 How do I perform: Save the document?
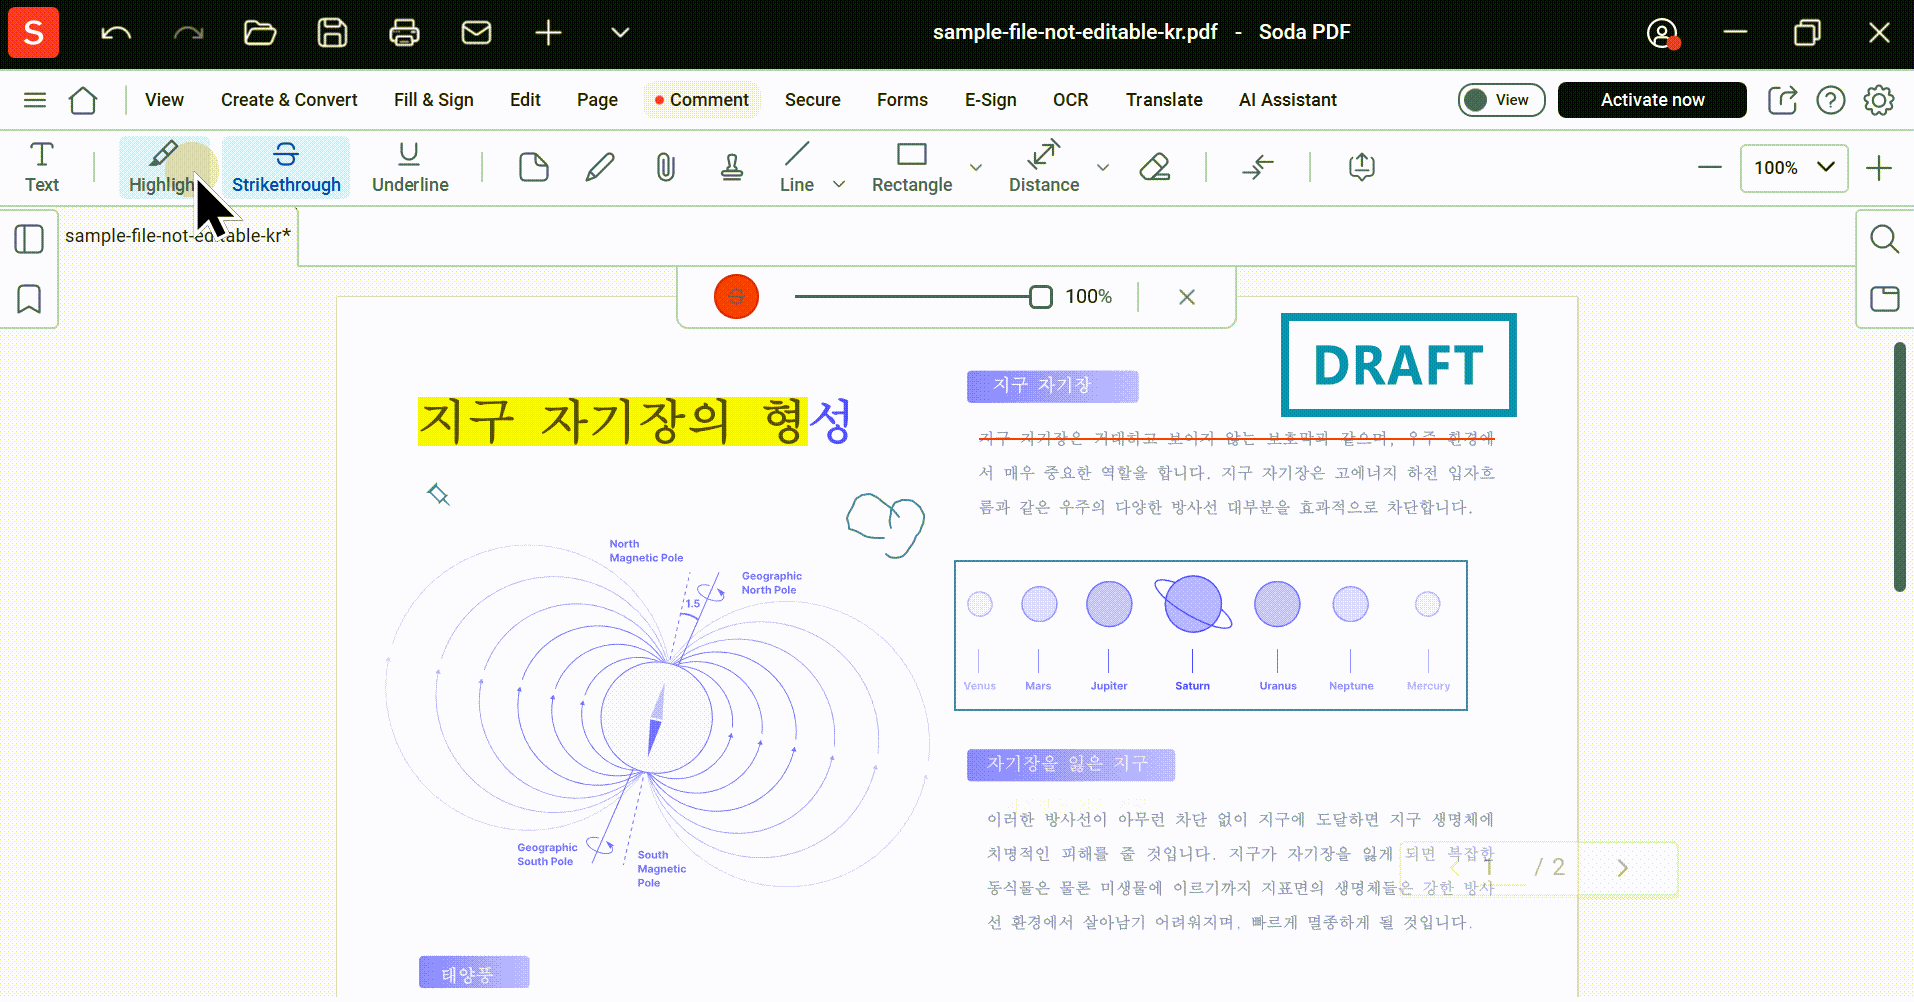(332, 33)
